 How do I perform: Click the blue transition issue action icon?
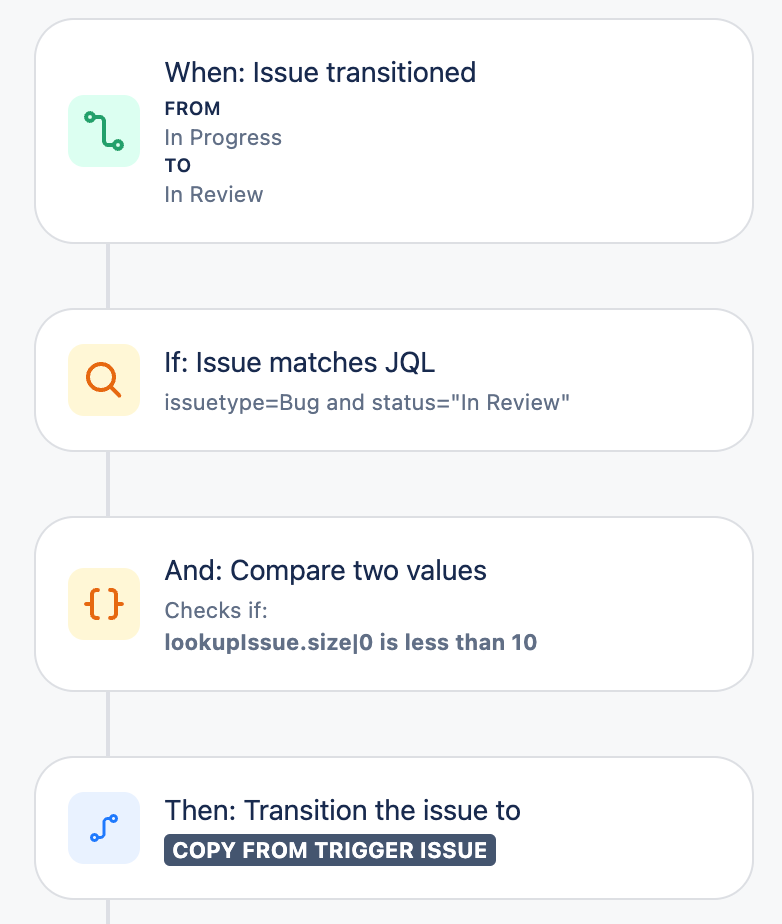104,827
